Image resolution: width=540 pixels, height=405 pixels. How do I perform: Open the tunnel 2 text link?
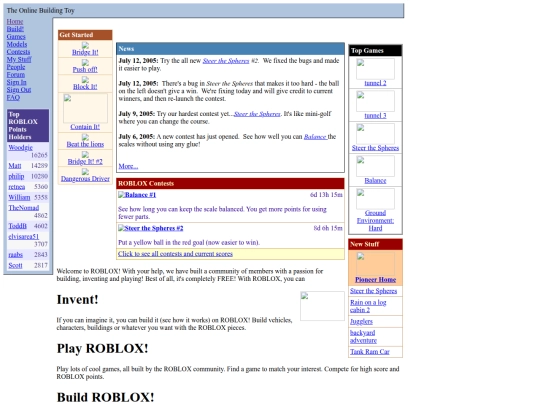click(x=375, y=83)
